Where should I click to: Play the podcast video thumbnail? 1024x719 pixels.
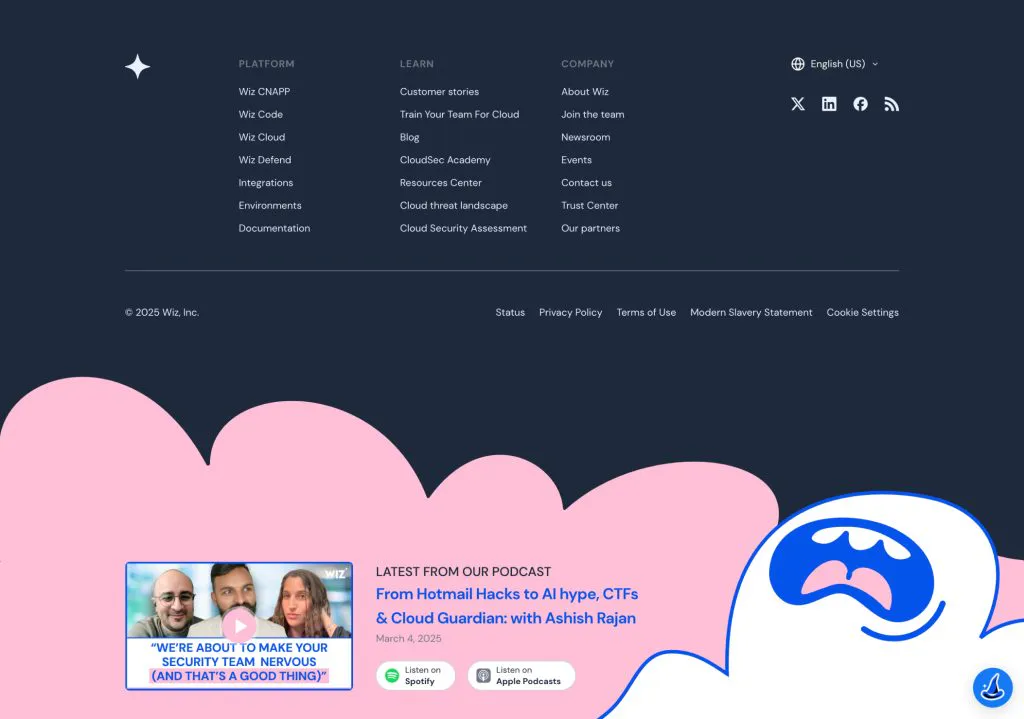pos(239,626)
